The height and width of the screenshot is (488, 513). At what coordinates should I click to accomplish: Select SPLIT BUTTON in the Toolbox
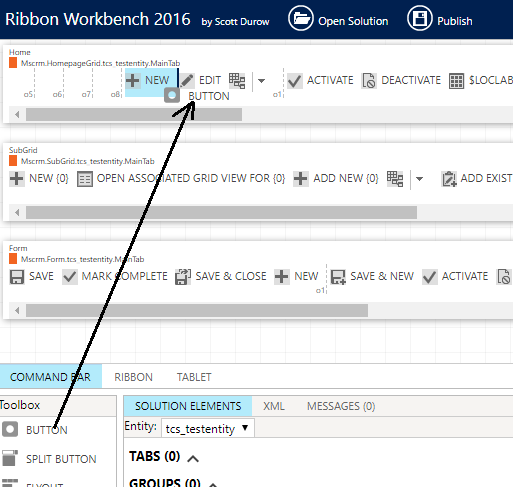point(49,459)
